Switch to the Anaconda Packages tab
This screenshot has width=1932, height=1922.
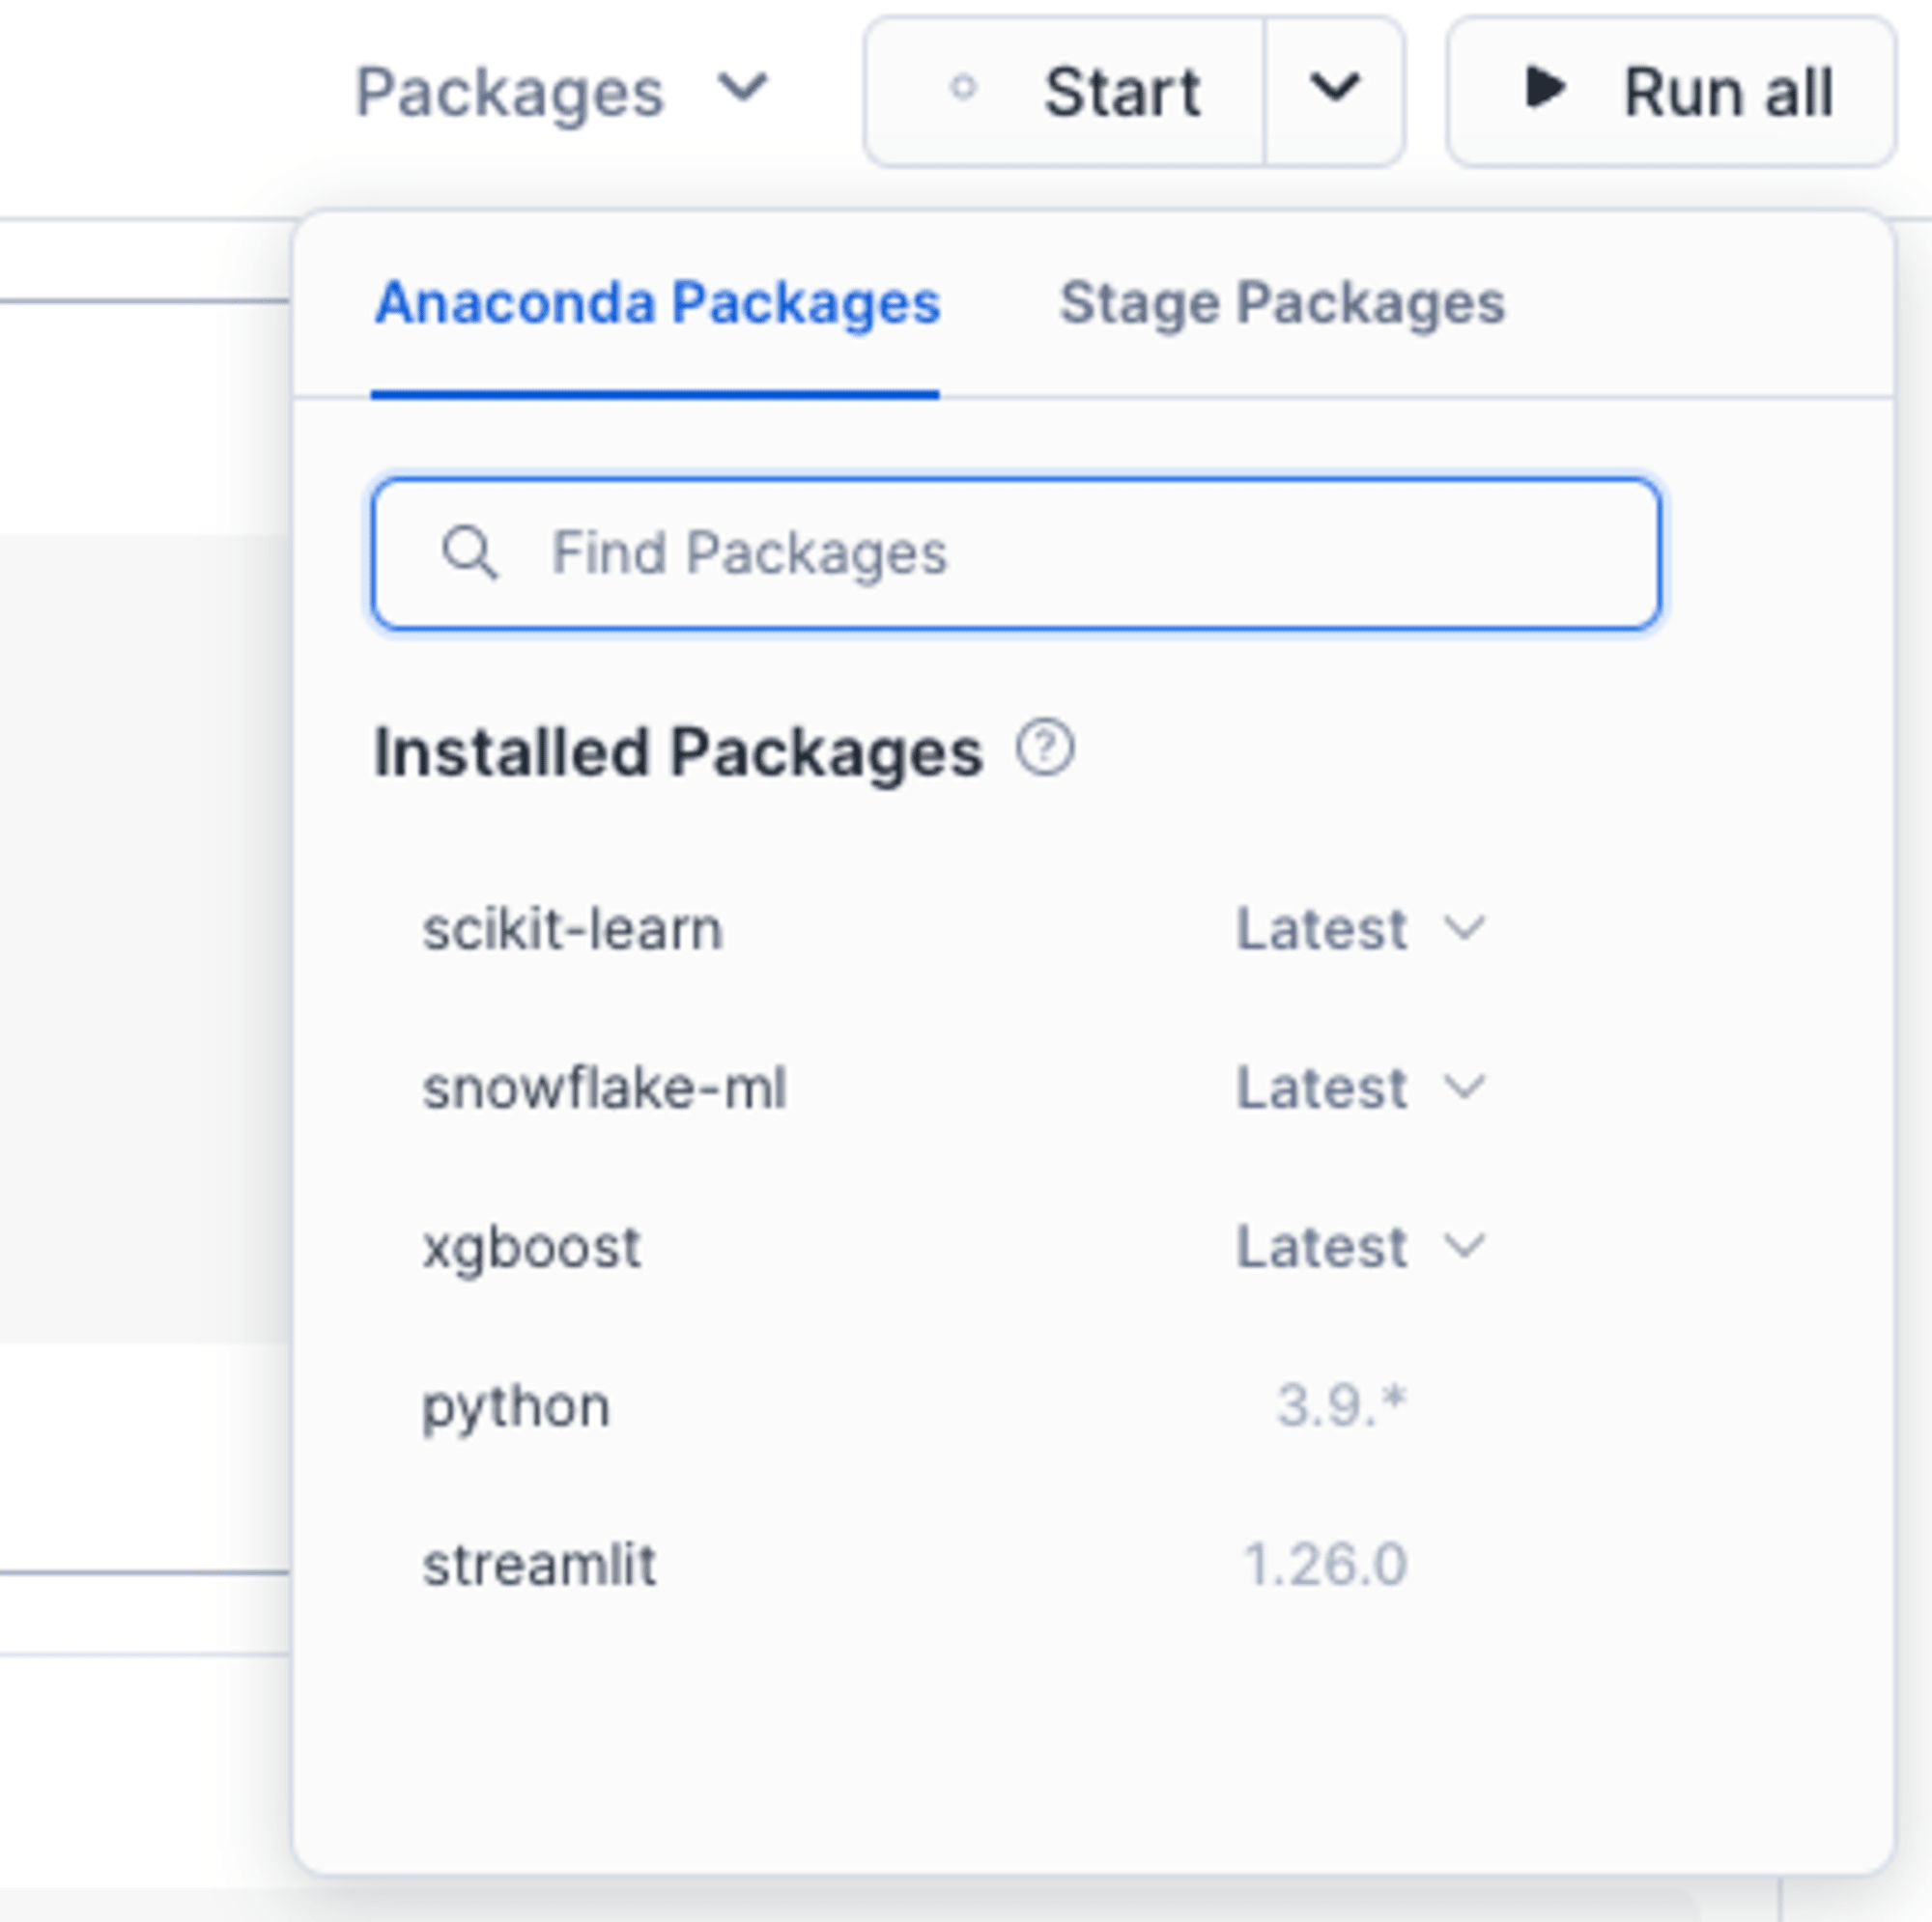pyautogui.click(x=656, y=303)
